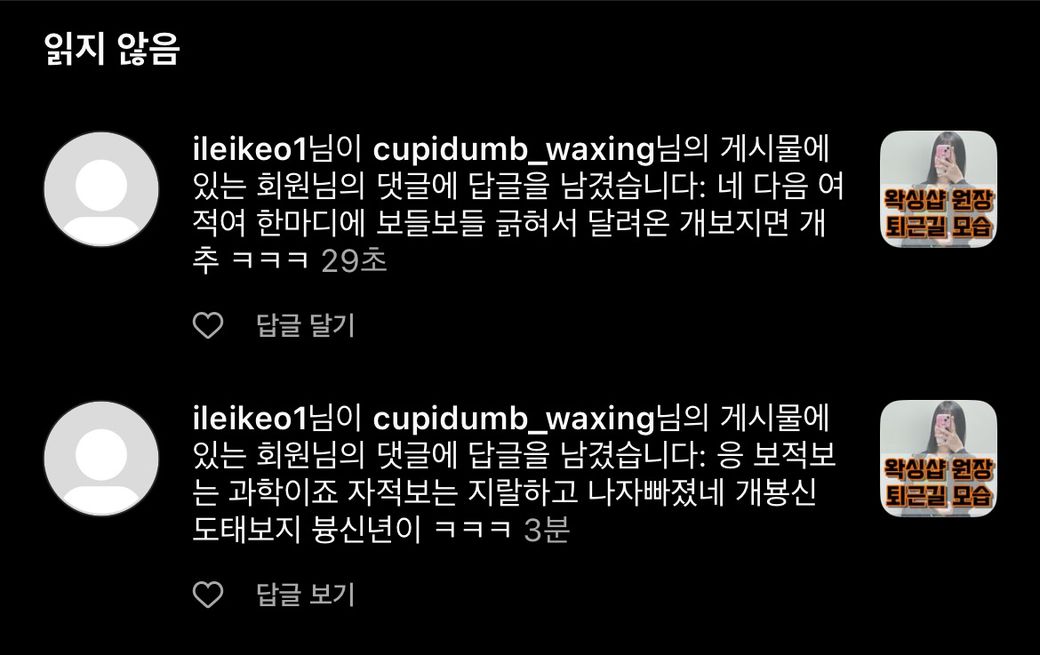The height and width of the screenshot is (655, 1040).
Task: Open cupidumb_waxing profile from first notification
Action: click(x=514, y=151)
